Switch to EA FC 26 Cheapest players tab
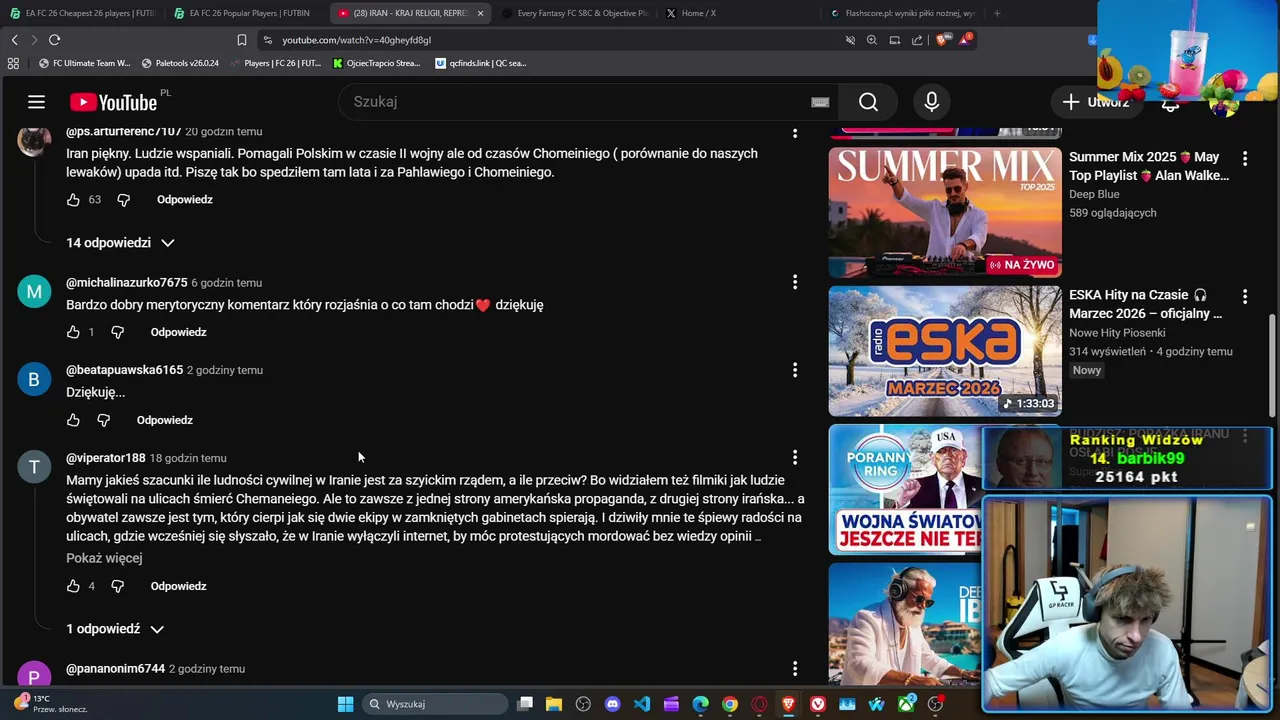 click(x=83, y=13)
